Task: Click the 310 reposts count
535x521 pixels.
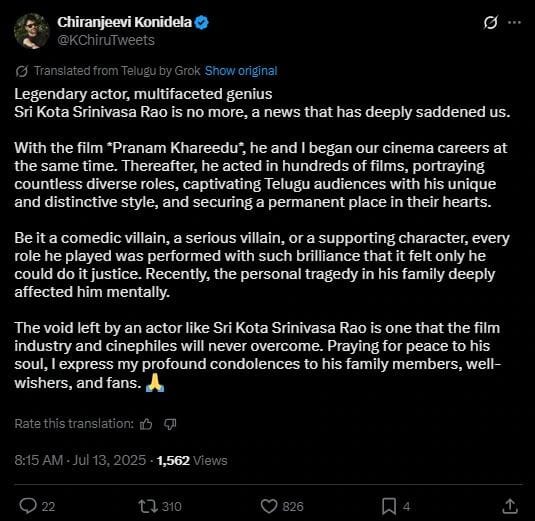Action: 172,507
